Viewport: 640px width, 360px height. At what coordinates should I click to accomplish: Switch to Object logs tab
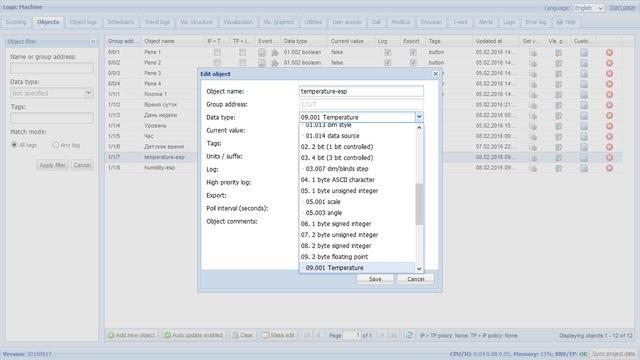83,22
